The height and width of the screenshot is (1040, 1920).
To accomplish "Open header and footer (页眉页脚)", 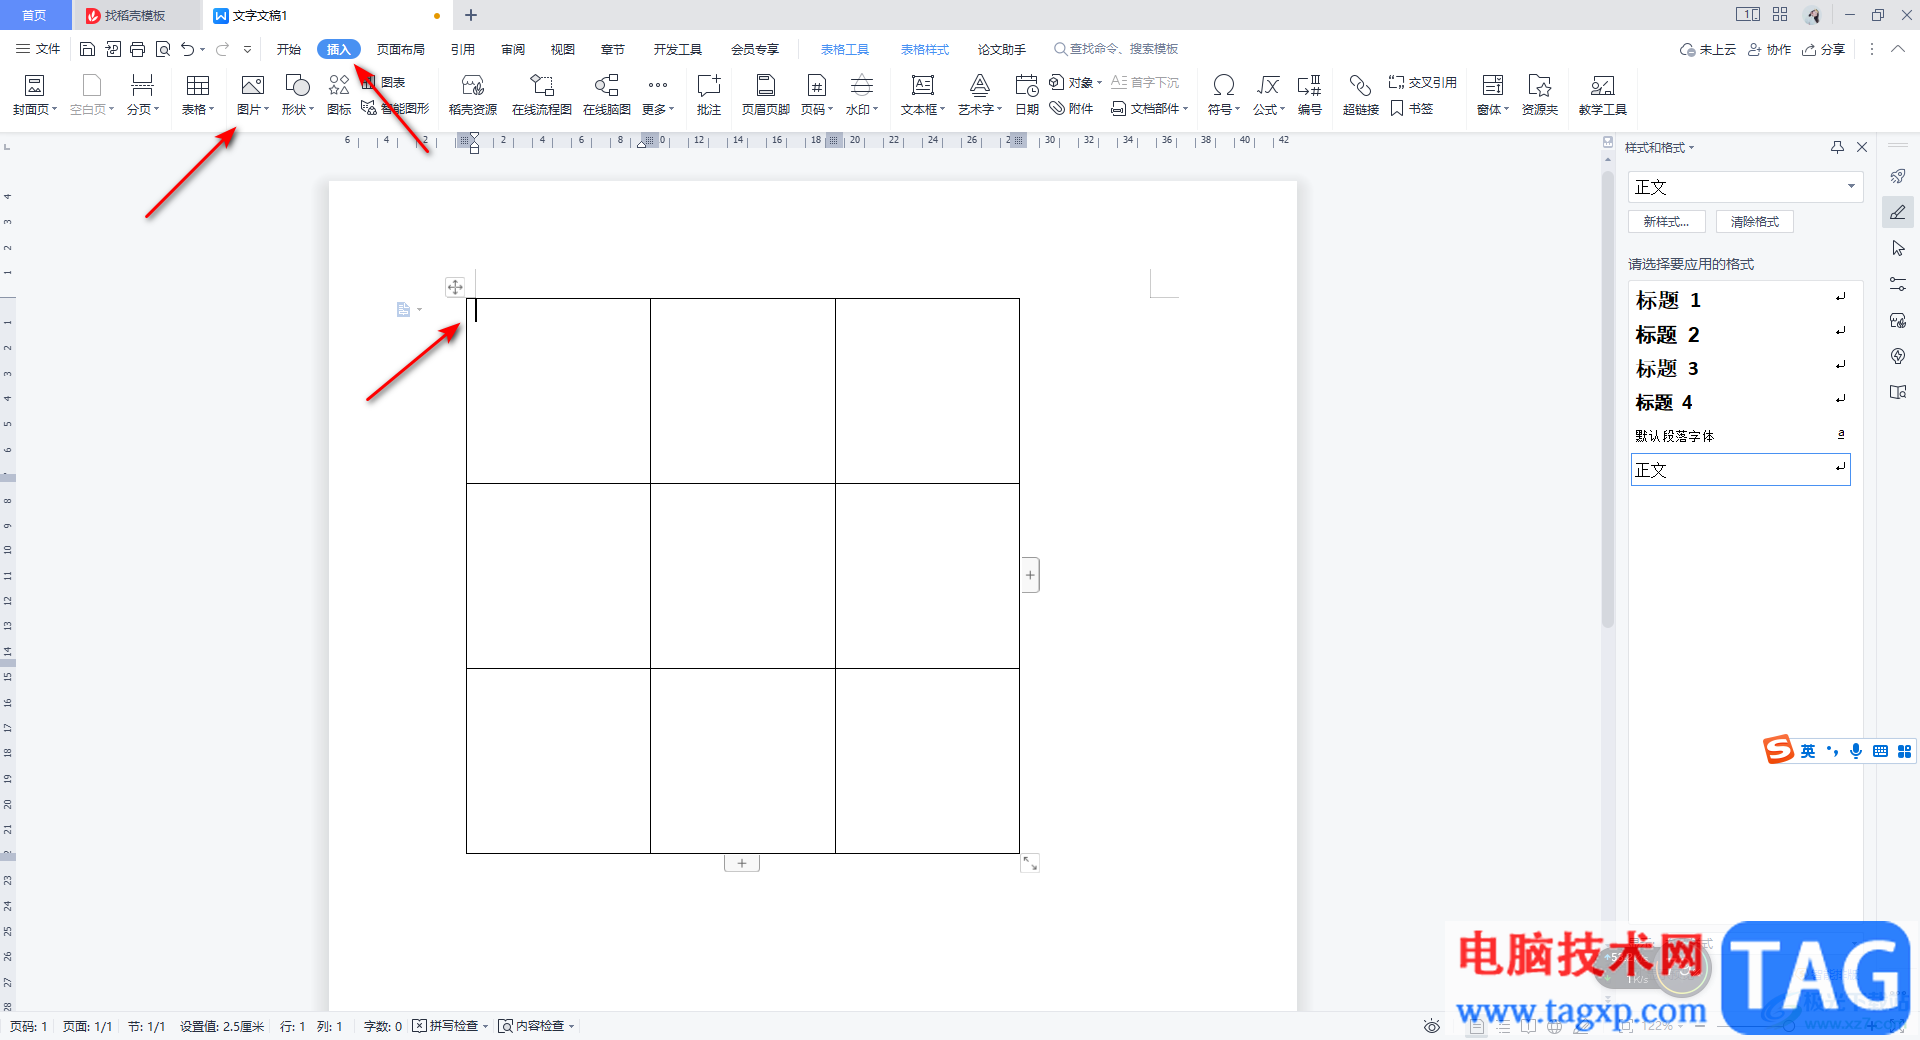I will click(765, 95).
